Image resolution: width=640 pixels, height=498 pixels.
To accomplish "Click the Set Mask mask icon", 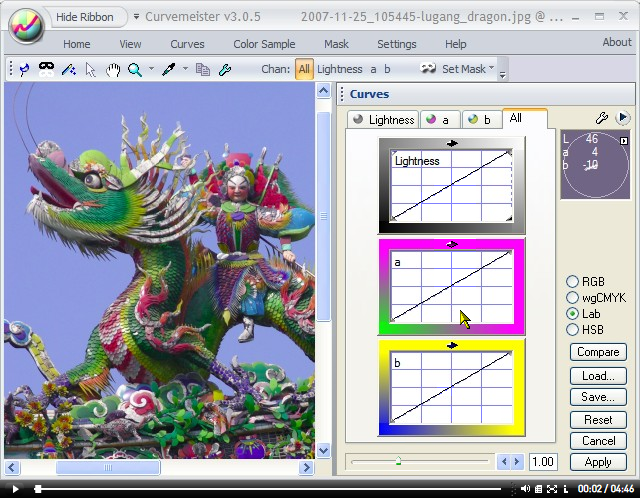I will [x=428, y=68].
